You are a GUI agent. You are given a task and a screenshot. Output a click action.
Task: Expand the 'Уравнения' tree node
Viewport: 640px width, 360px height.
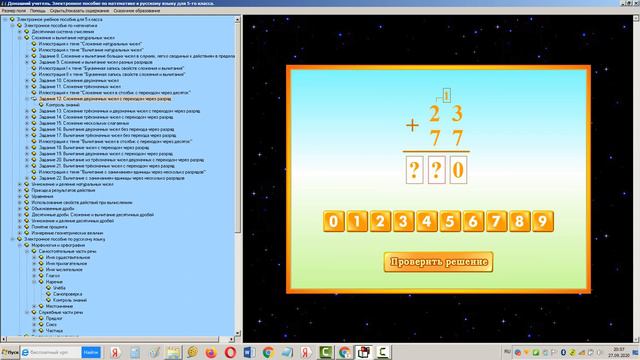[x=20, y=196]
